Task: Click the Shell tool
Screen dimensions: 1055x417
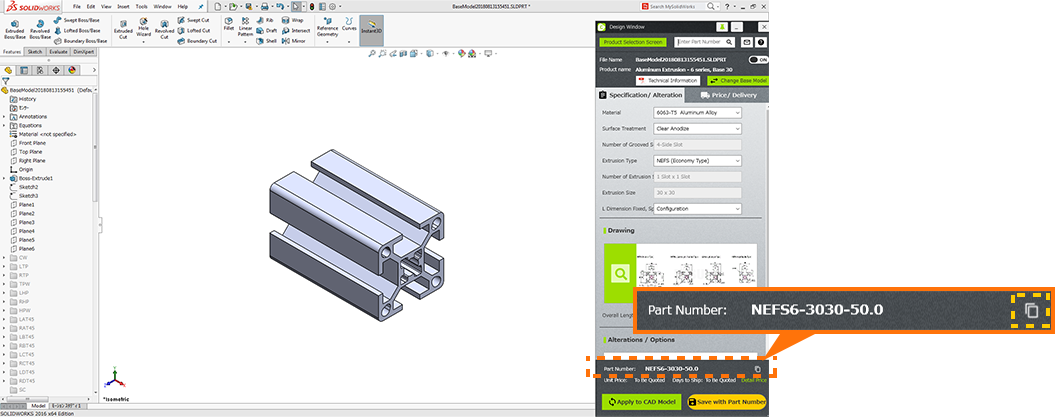Action: (266, 41)
